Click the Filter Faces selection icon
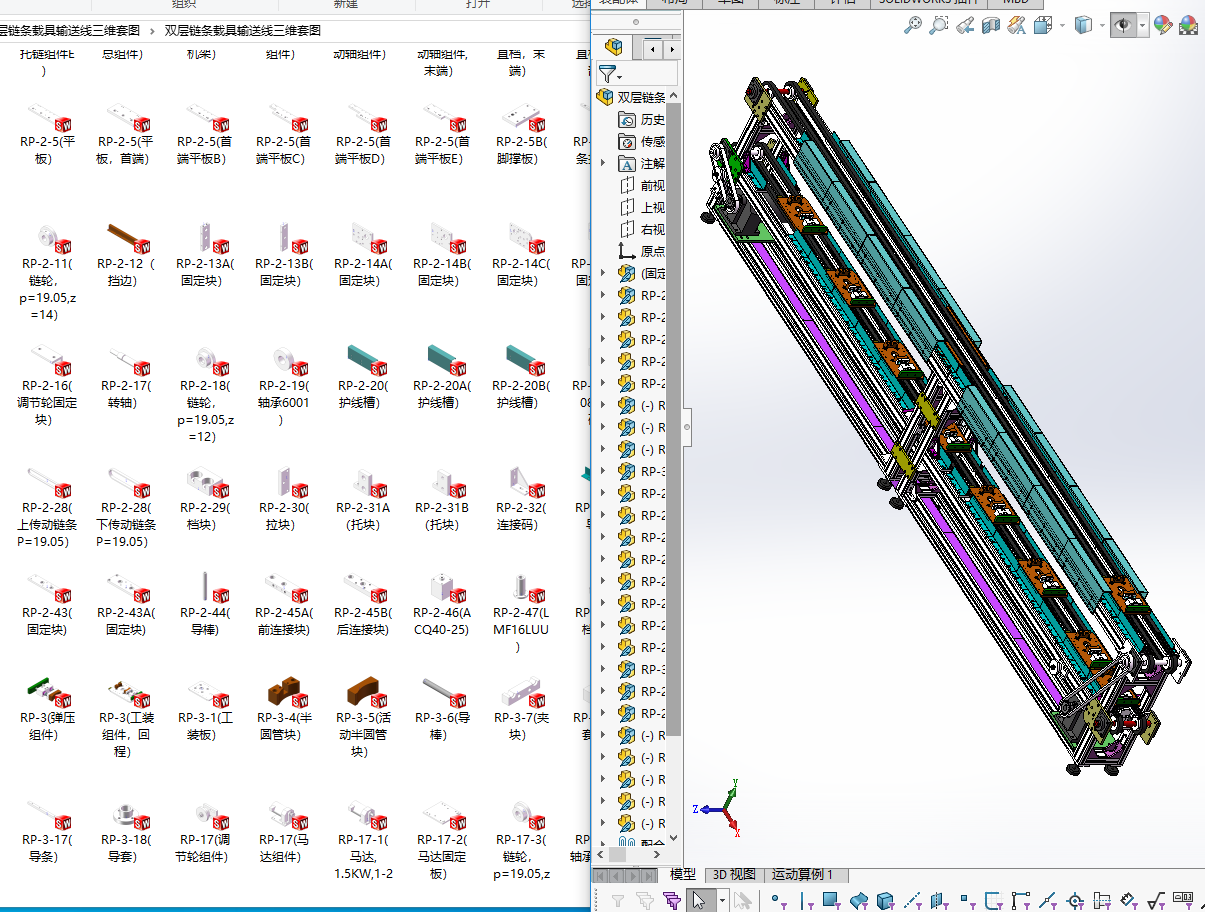Screen dimensions: 1205x912 pyautogui.click(x=829, y=900)
